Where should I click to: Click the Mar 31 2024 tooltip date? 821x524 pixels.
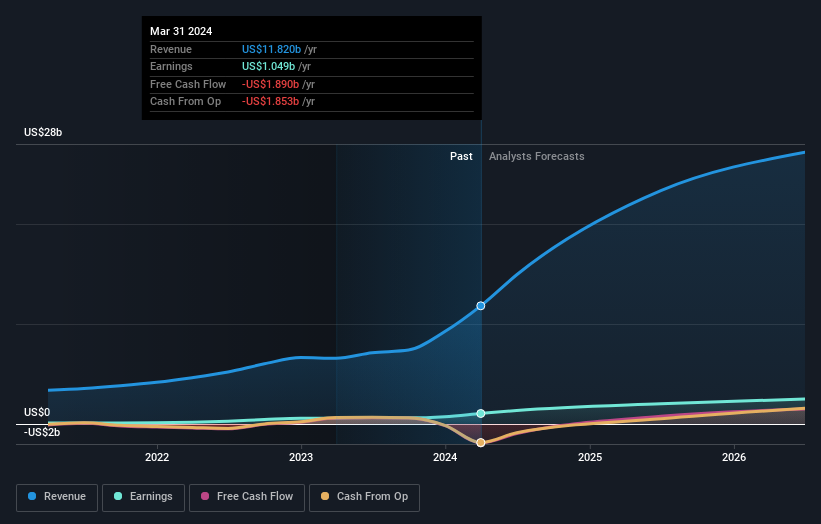coord(181,31)
